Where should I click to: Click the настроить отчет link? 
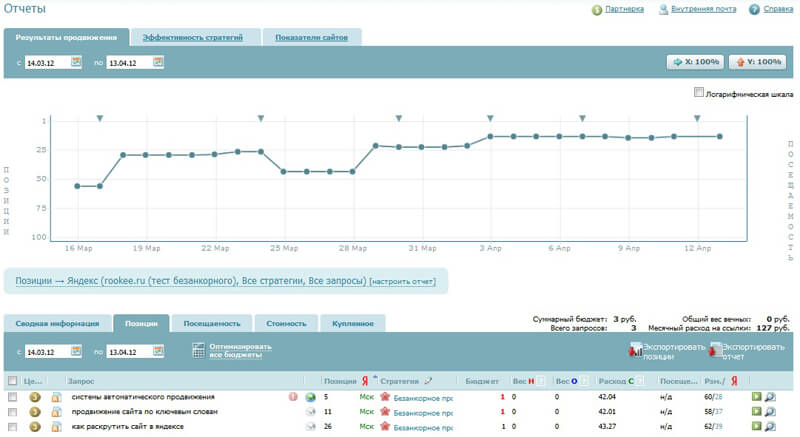[402, 282]
